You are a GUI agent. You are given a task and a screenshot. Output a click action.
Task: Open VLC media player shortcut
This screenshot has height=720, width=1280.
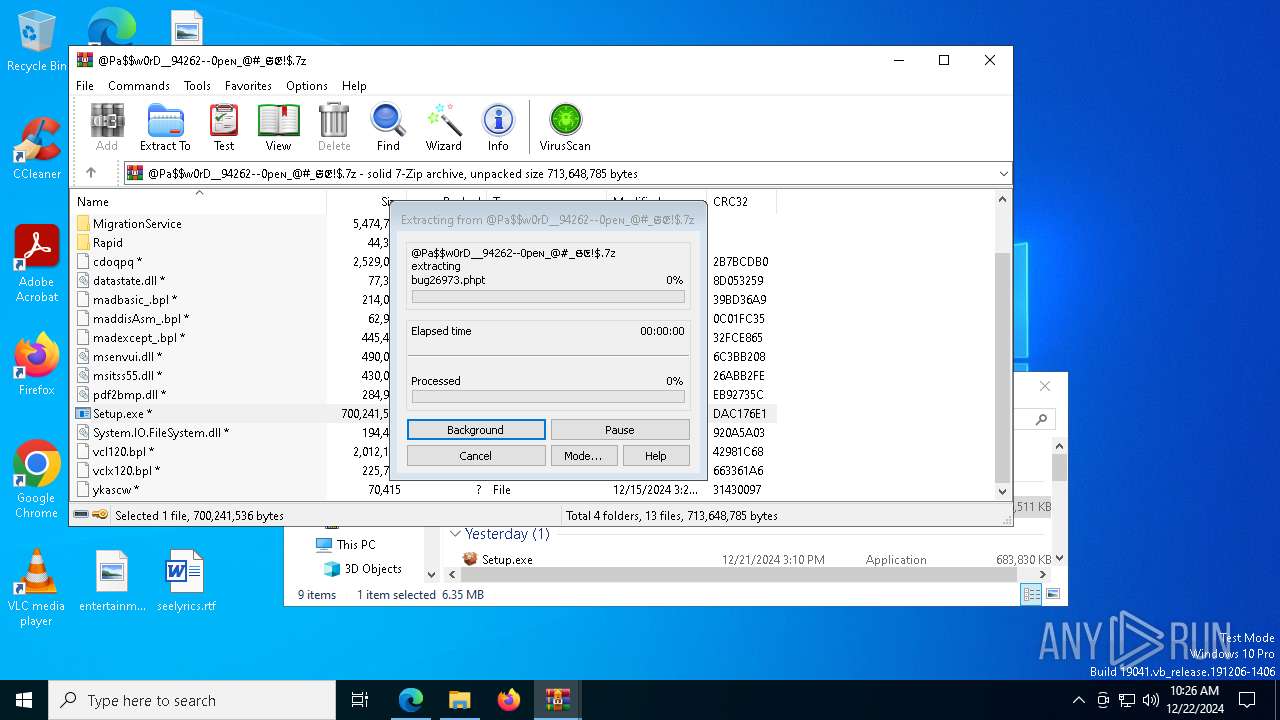coord(37,588)
